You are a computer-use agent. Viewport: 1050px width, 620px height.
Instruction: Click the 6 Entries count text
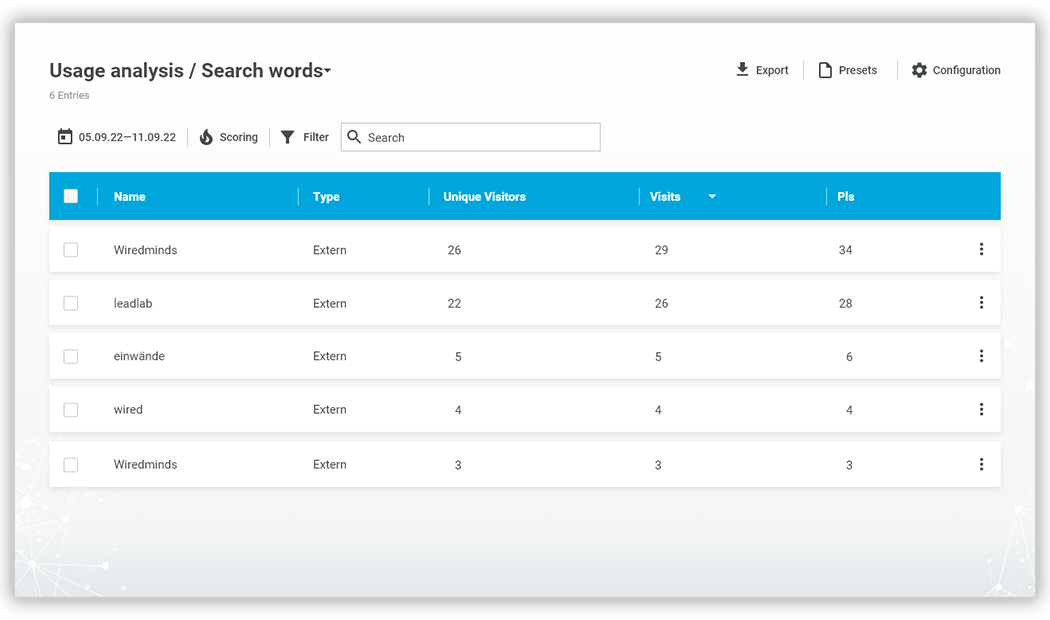coord(69,95)
